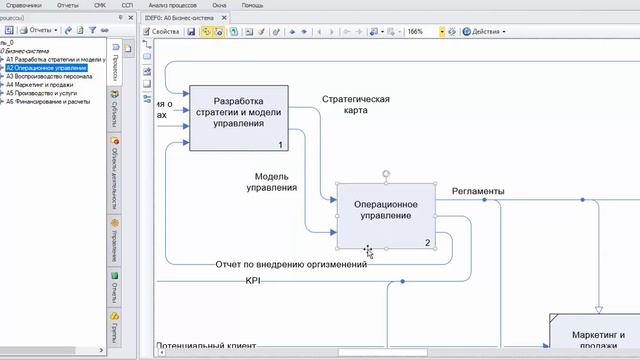Viewport: 640px width, 360px height.
Task: Switch to the Объекты деятельности vertical tab
Action: pyautogui.click(x=115, y=174)
